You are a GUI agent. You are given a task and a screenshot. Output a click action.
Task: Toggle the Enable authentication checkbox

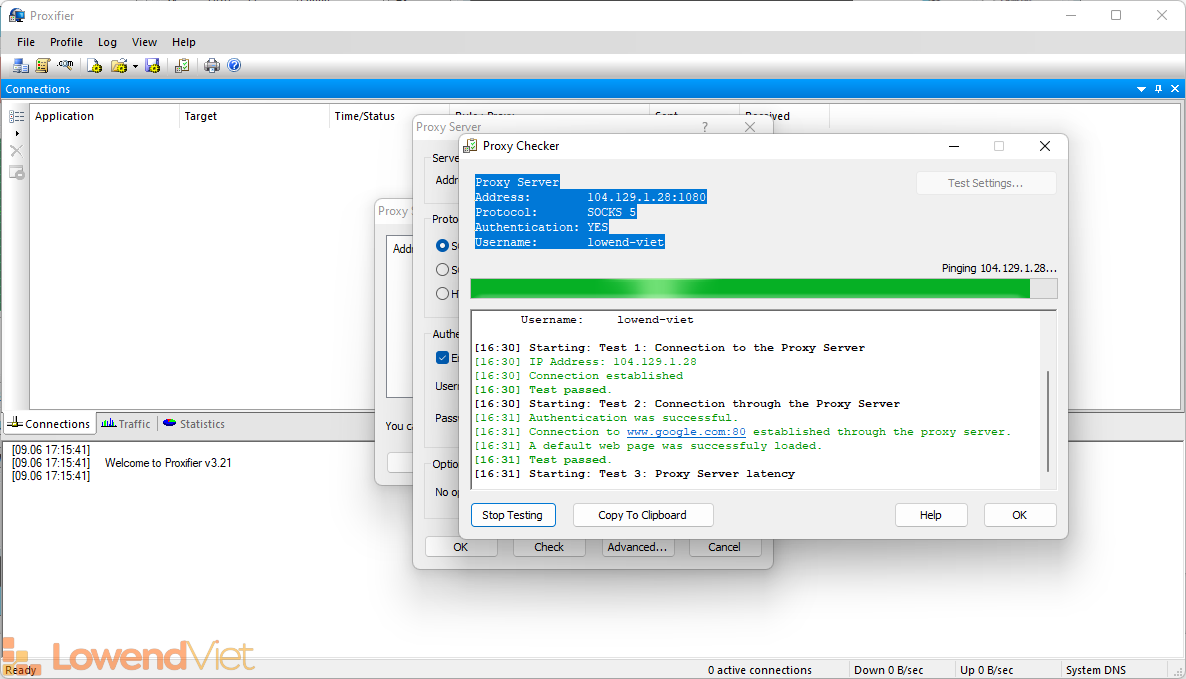coord(442,358)
